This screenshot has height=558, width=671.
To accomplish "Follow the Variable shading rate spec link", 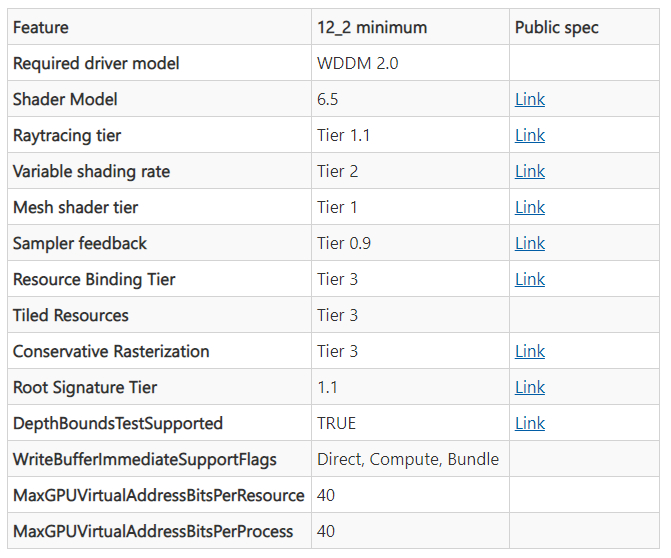I will [x=530, y=172].
